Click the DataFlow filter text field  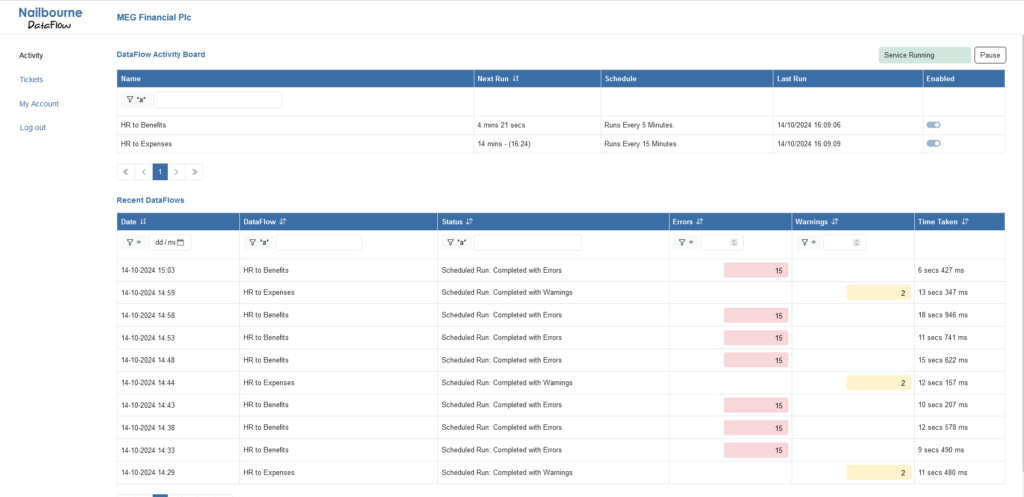click(x=318, y=242)
